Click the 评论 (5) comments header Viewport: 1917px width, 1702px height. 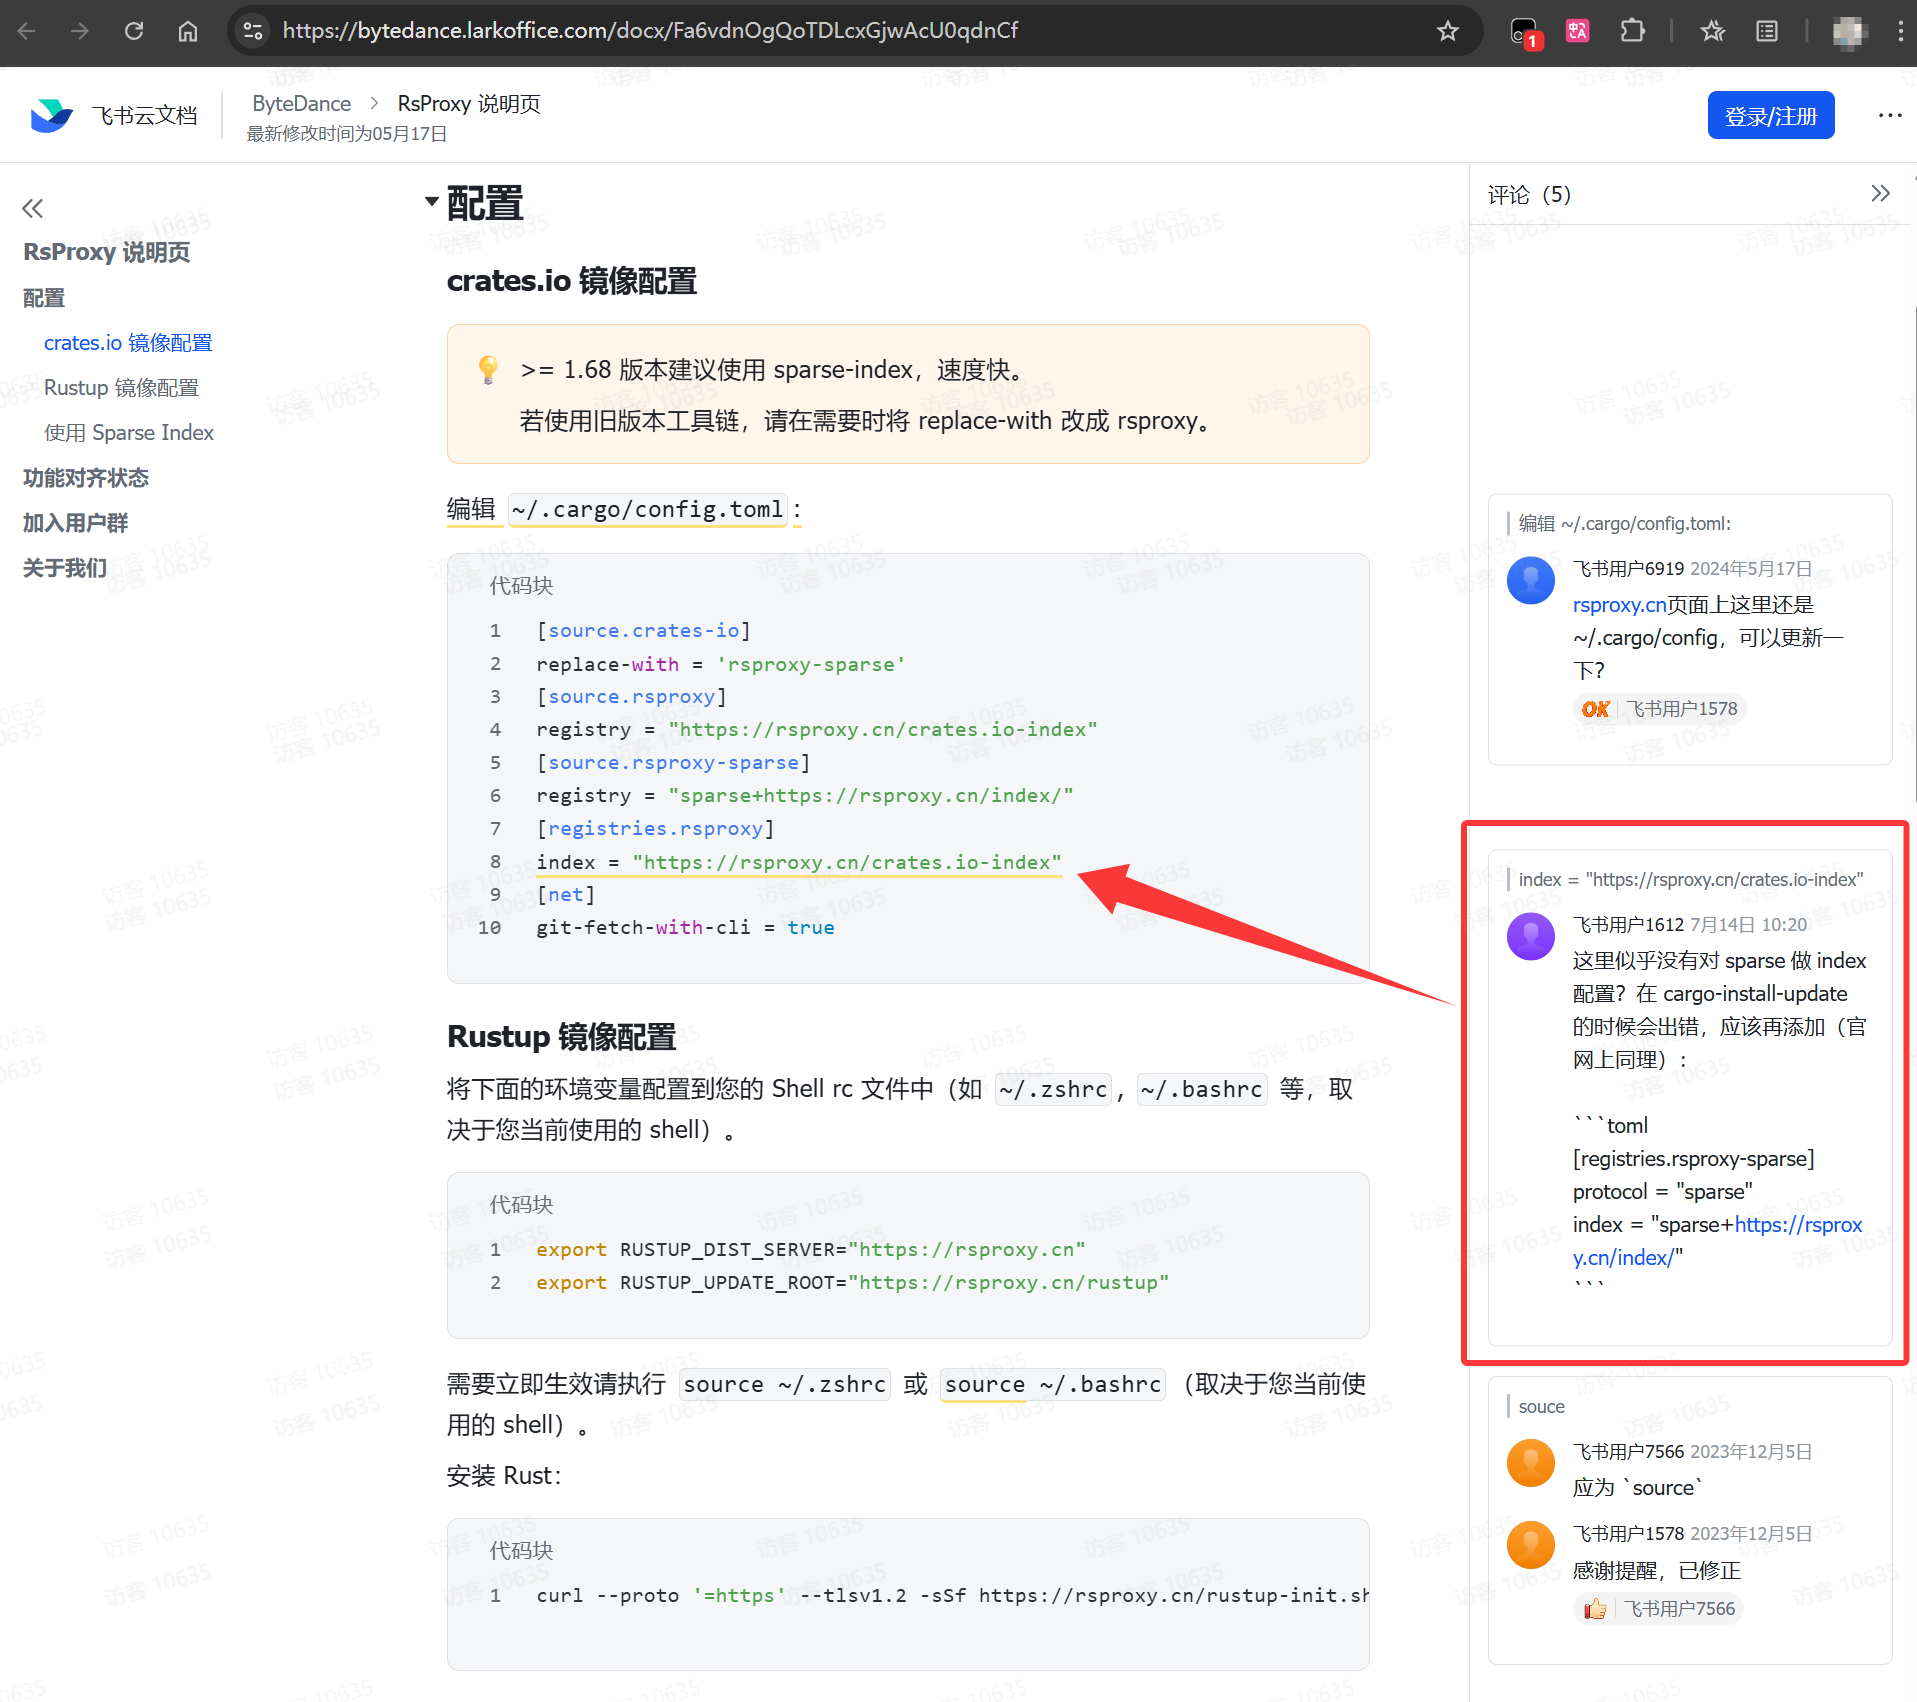point(1529,194)
